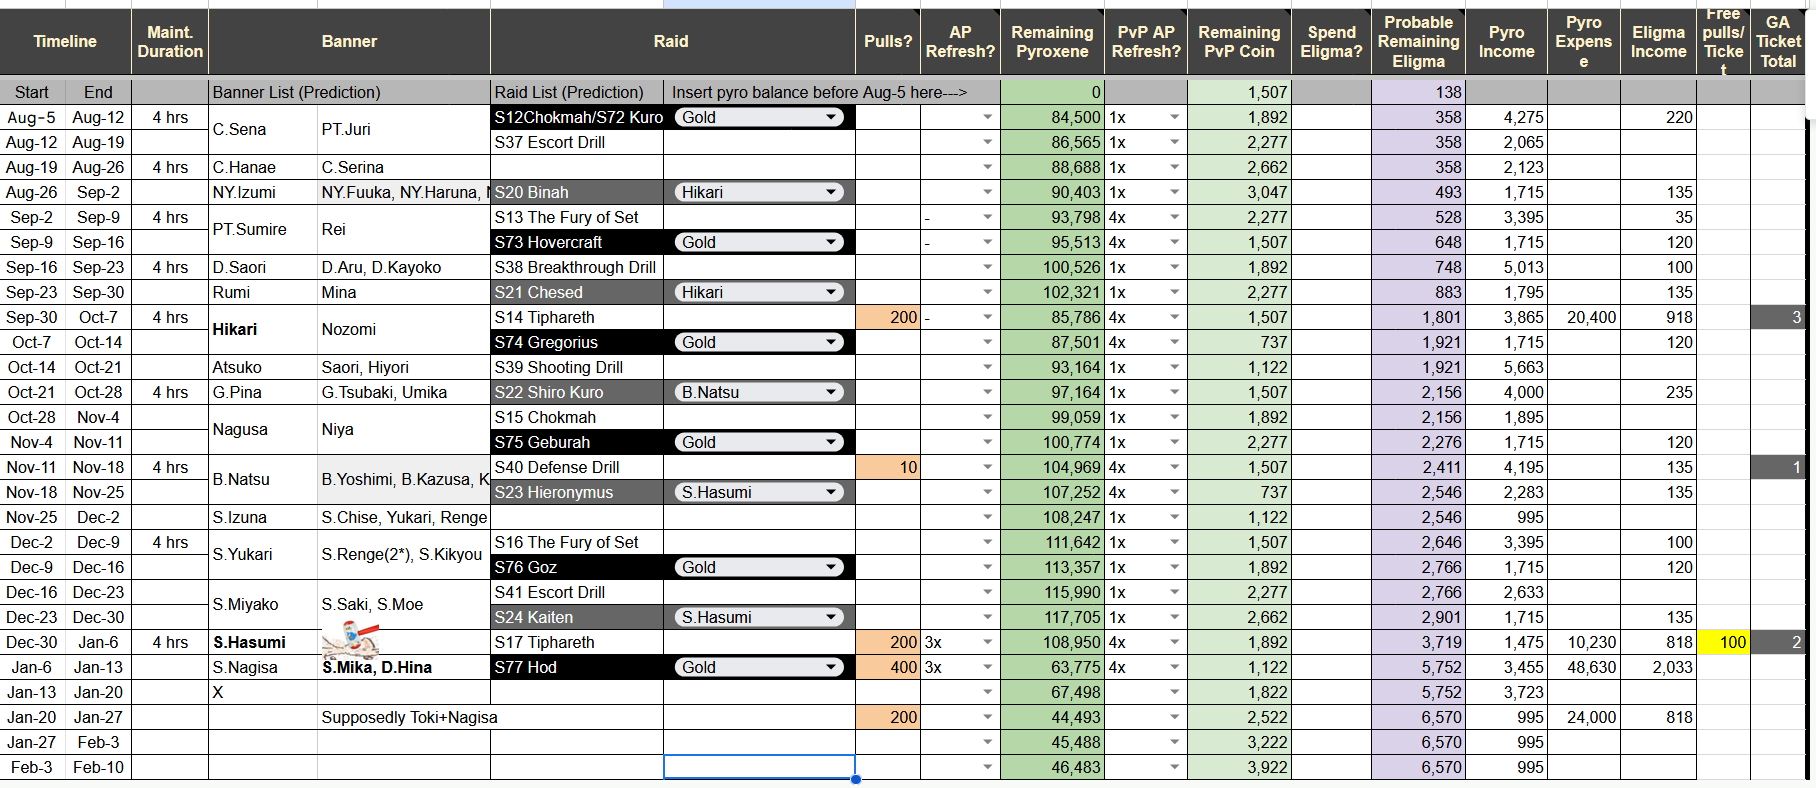This screenshot has width=1816, height=788.
Task: Select the Raid header cell
Action: point(671,41)
